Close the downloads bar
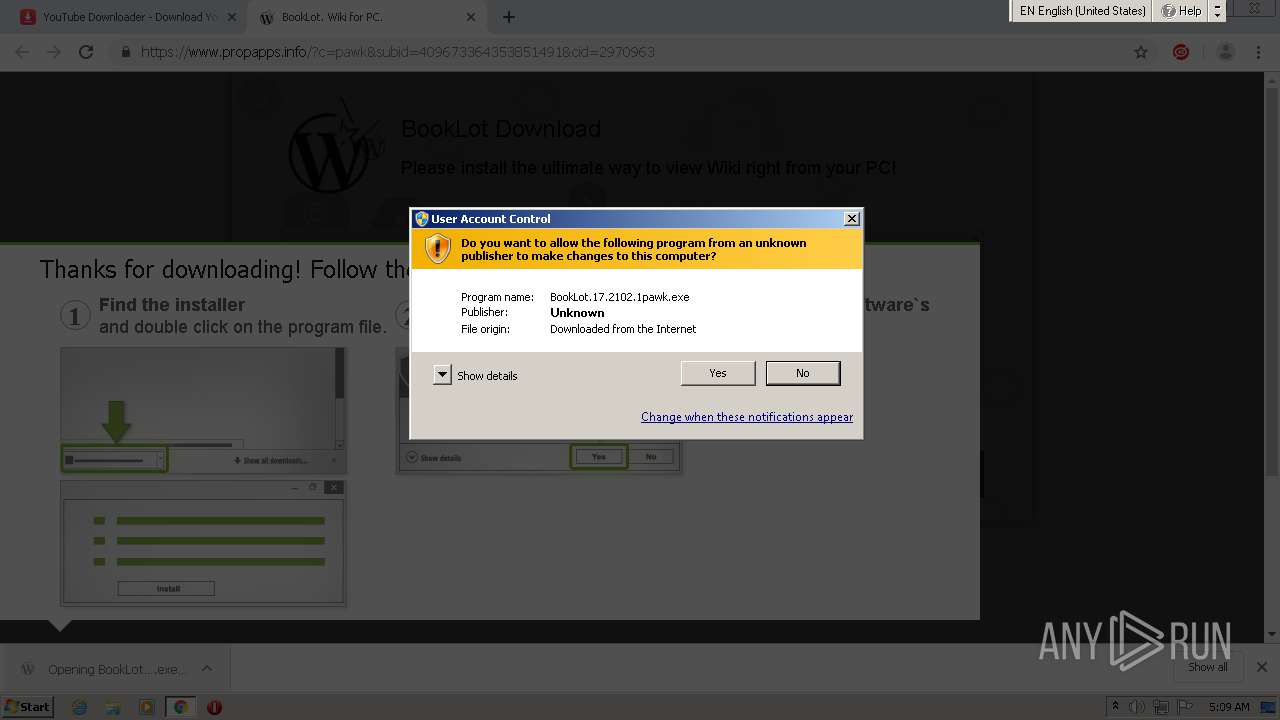This screenshot has height=720, width=1280. [x=1261, y=667]
